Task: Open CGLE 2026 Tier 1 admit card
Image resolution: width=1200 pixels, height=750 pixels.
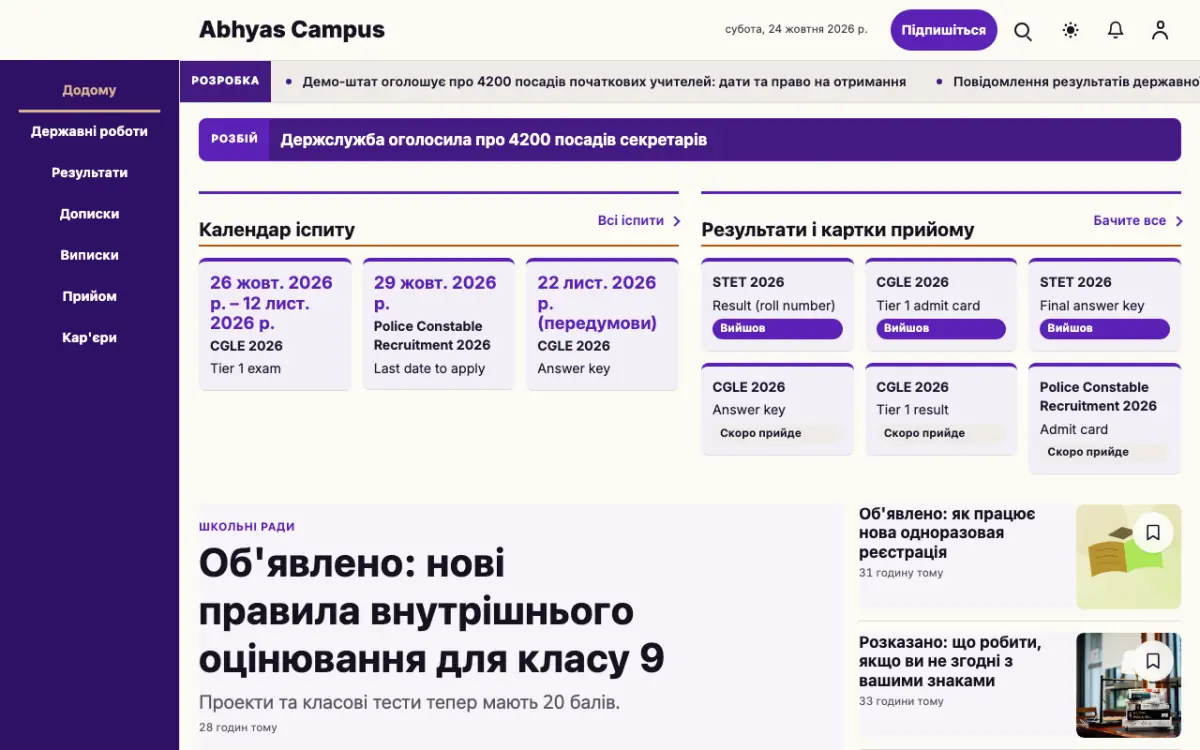Action: 941,304
